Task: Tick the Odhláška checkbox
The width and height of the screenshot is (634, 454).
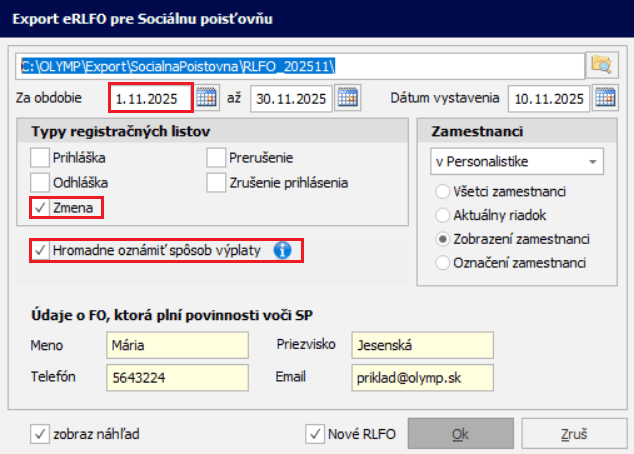Action: point(39,182)
